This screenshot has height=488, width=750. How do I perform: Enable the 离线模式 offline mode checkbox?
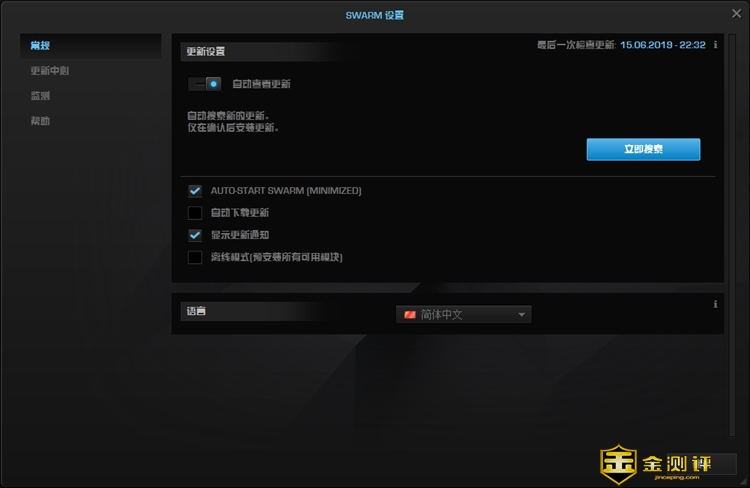tap(195, 257)
